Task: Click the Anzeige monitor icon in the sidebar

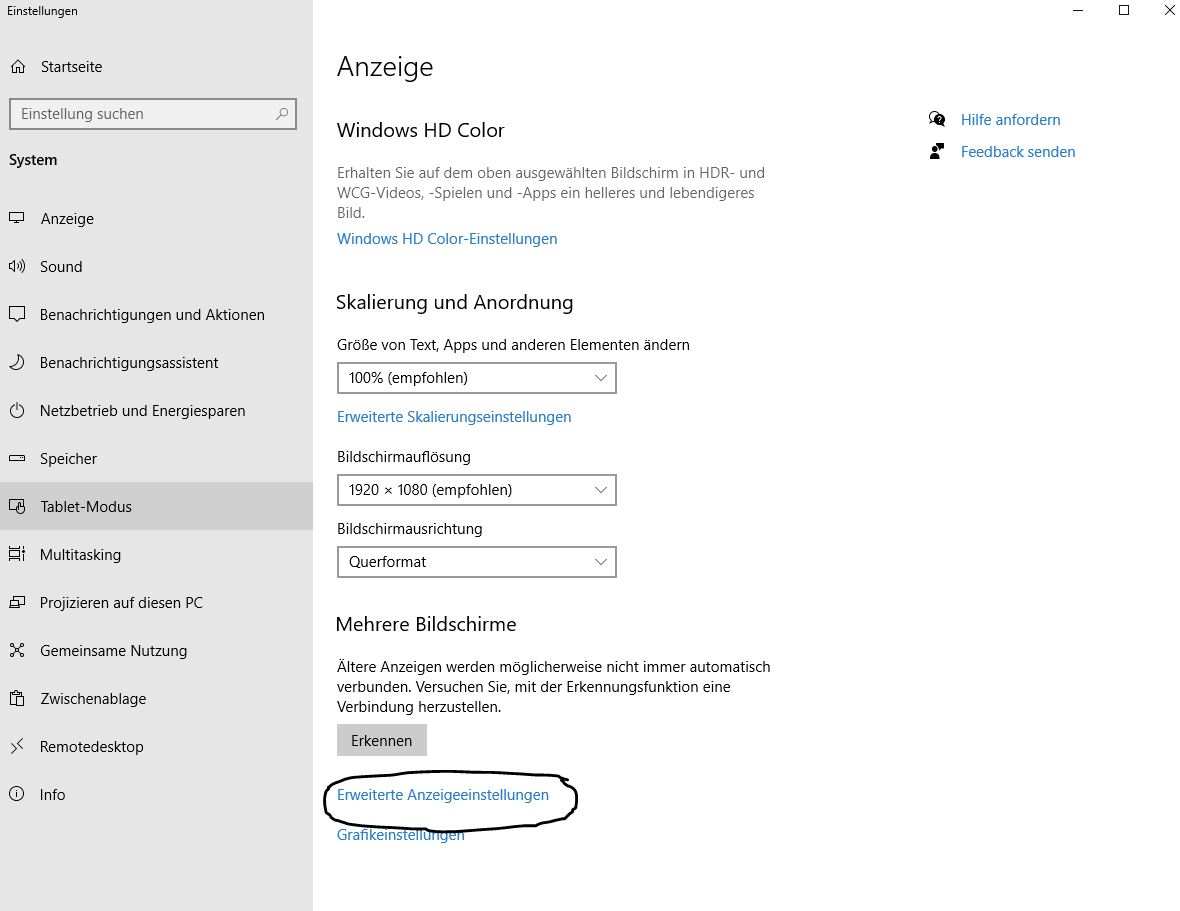Action: [x=17, y=218]
